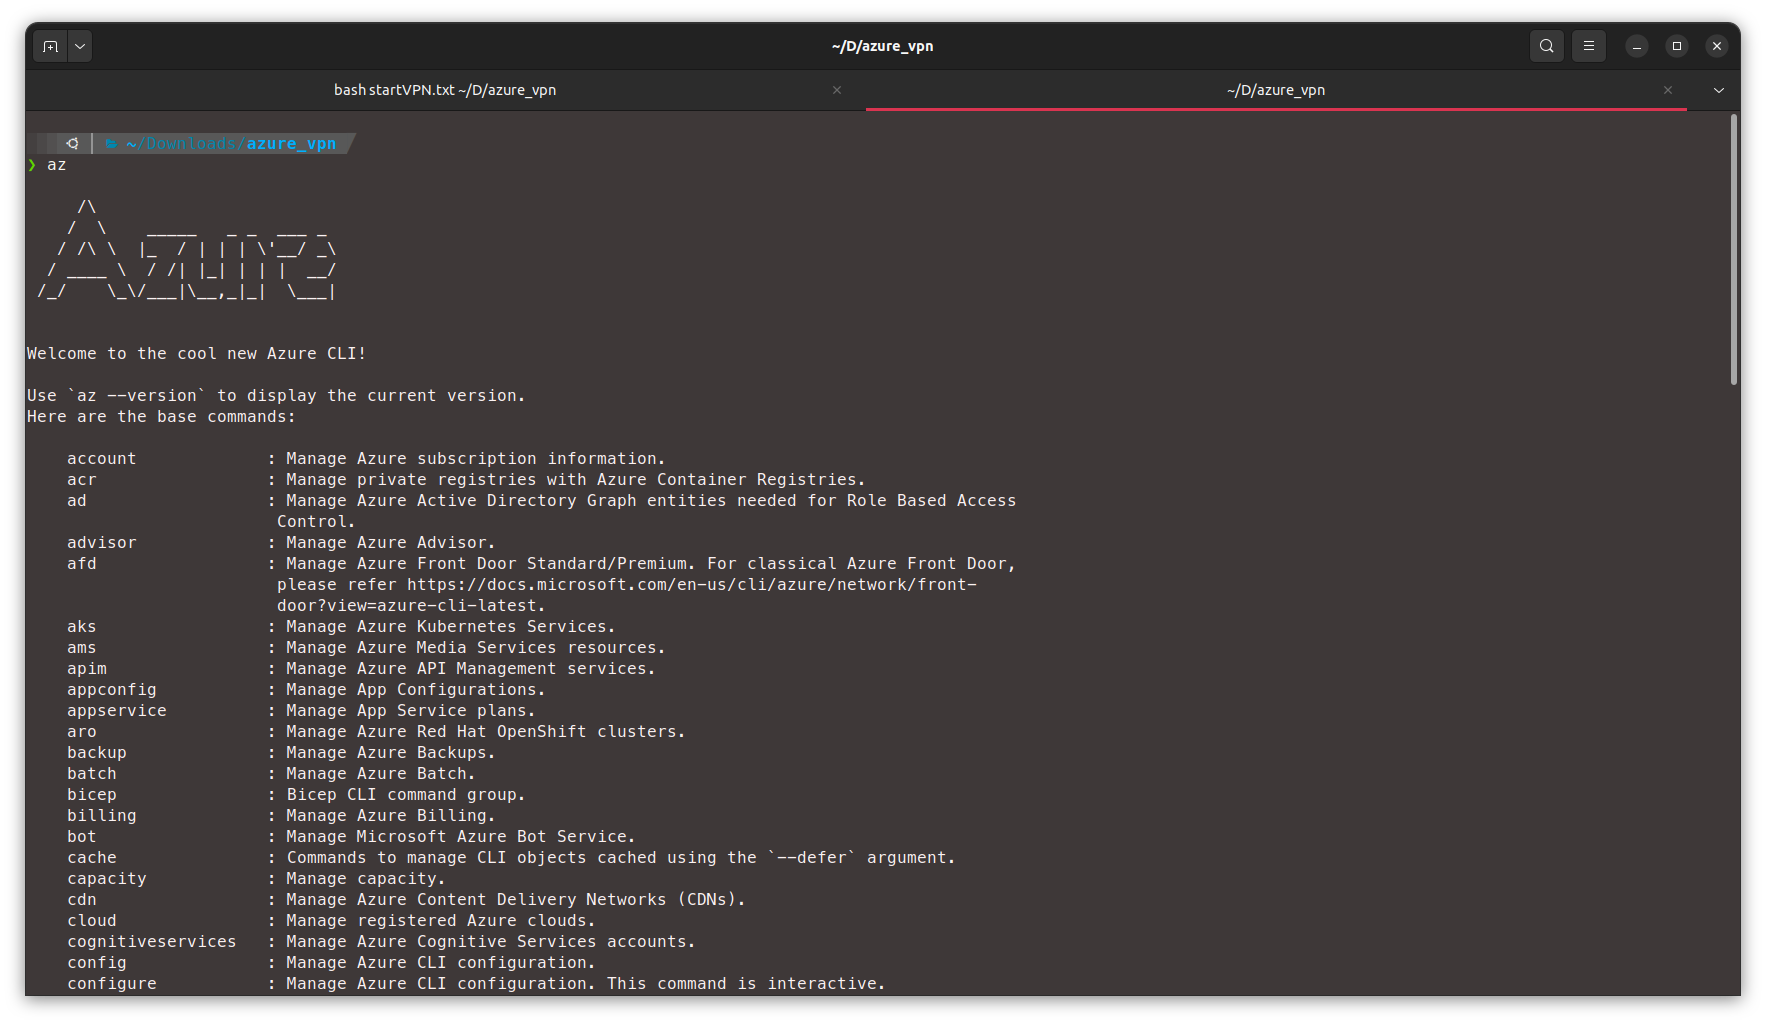Click the account entry in the command list
Image resolution: width=1766 pixels, height=1024 pixels.
click(101, 458)
